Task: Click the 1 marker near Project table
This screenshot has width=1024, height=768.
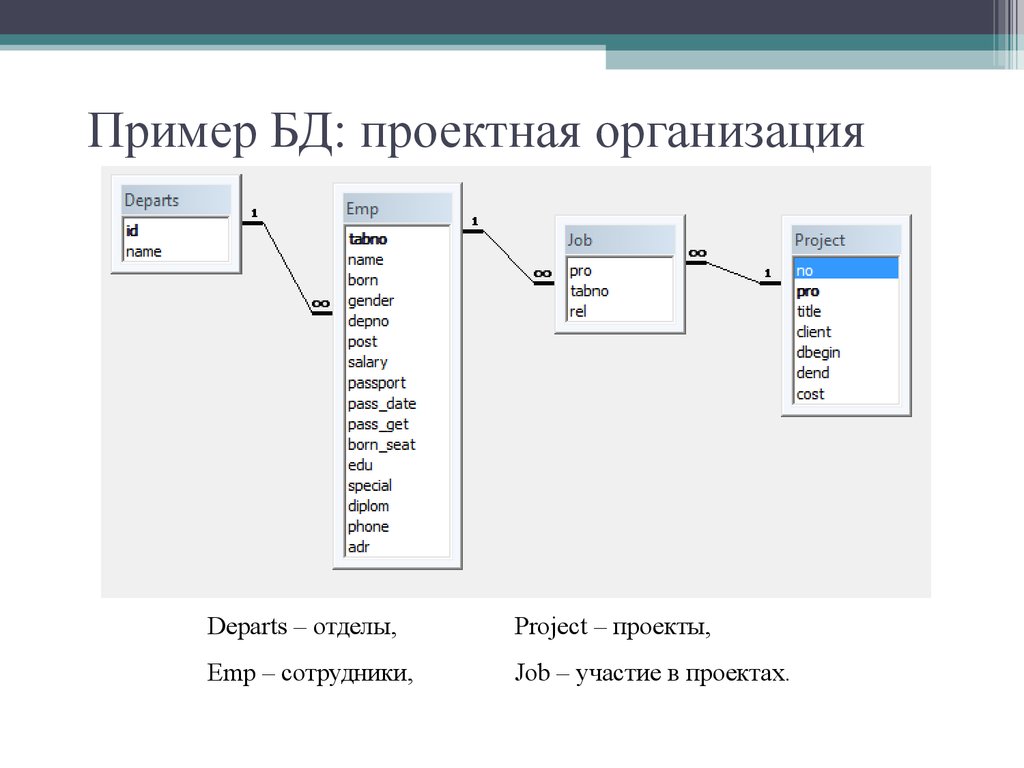Action: tap(766, 272)
